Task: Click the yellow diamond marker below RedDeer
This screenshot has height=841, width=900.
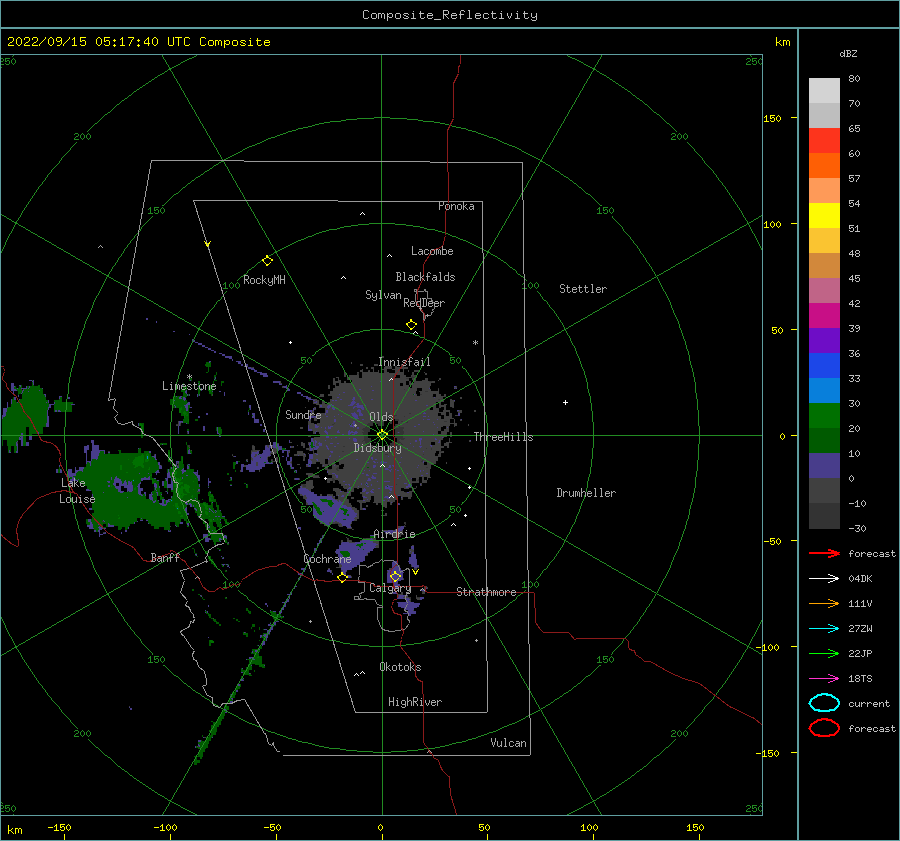Action: [x=411, y=325]
